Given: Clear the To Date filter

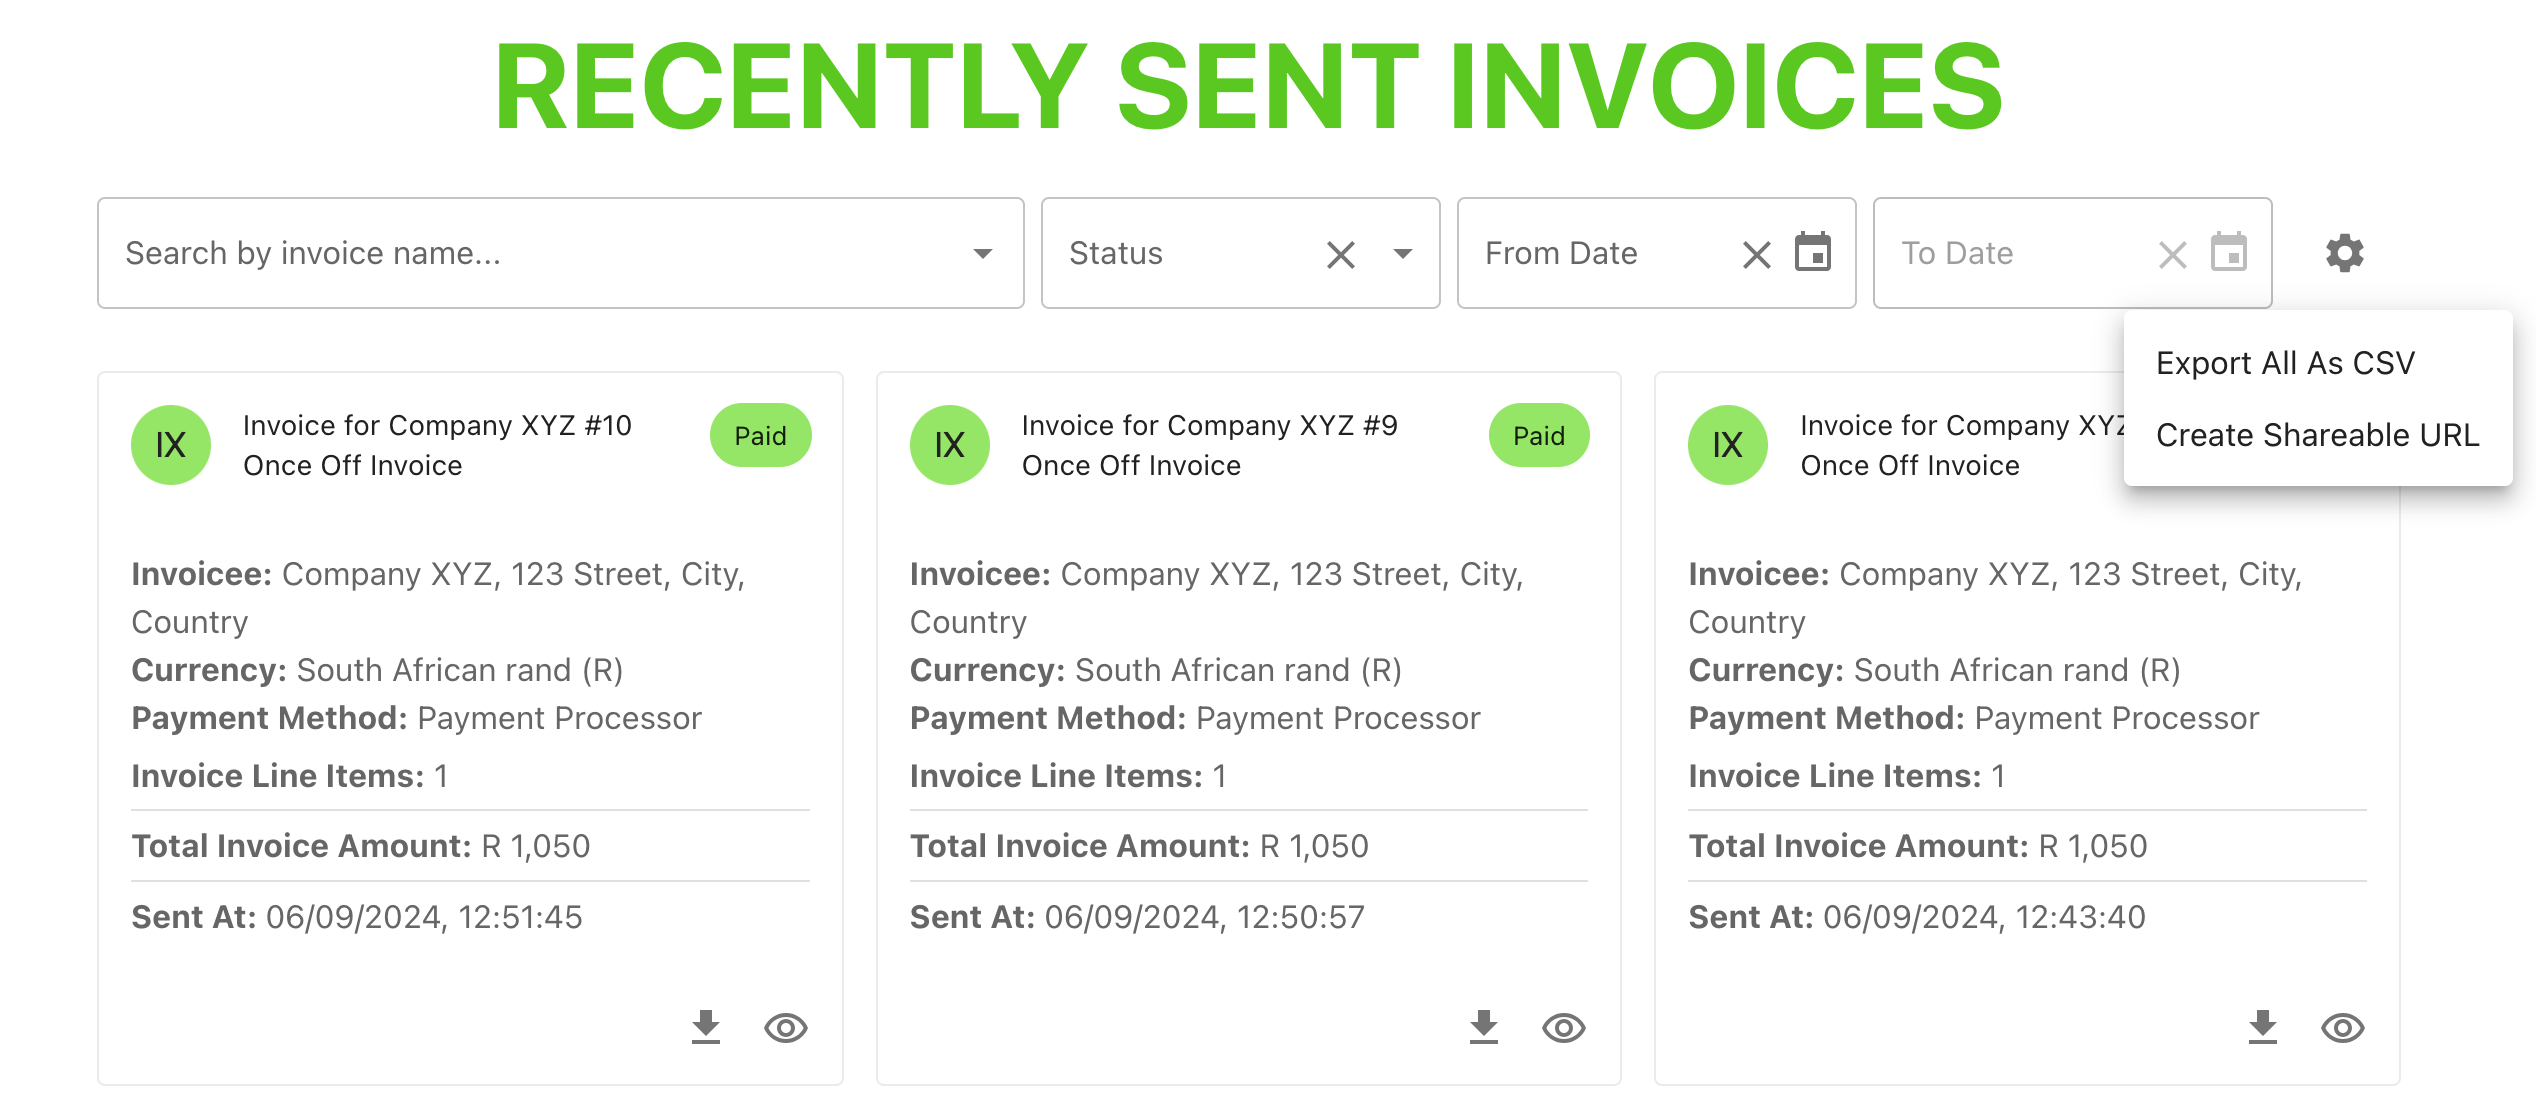Looking at the screenshot, I should coord(2172,254).
